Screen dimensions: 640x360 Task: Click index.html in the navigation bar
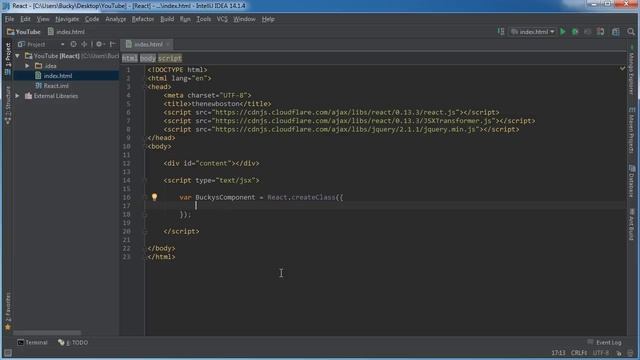tap(66, 31)
